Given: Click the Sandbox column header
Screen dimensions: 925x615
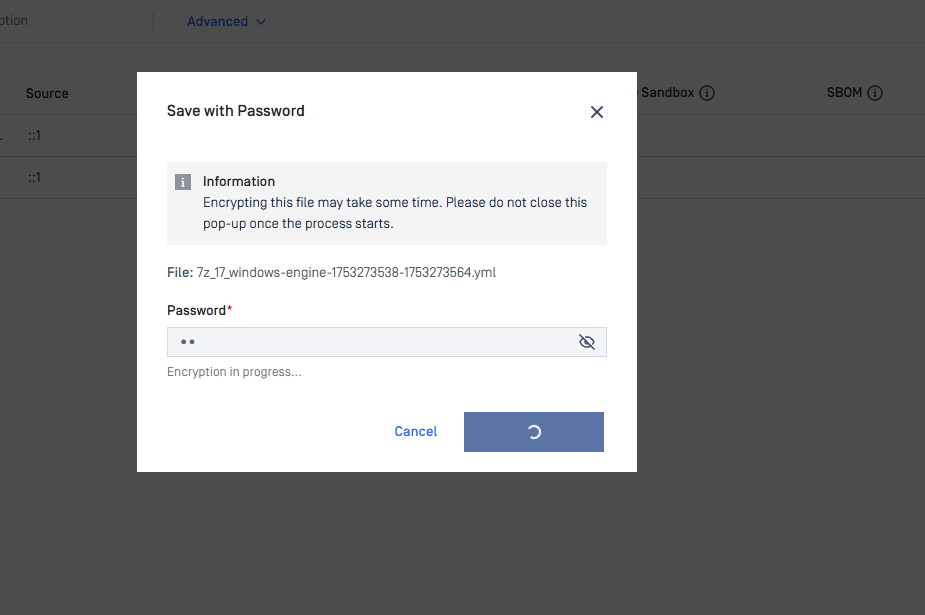Looking at the screenshot, I should 667,93.
